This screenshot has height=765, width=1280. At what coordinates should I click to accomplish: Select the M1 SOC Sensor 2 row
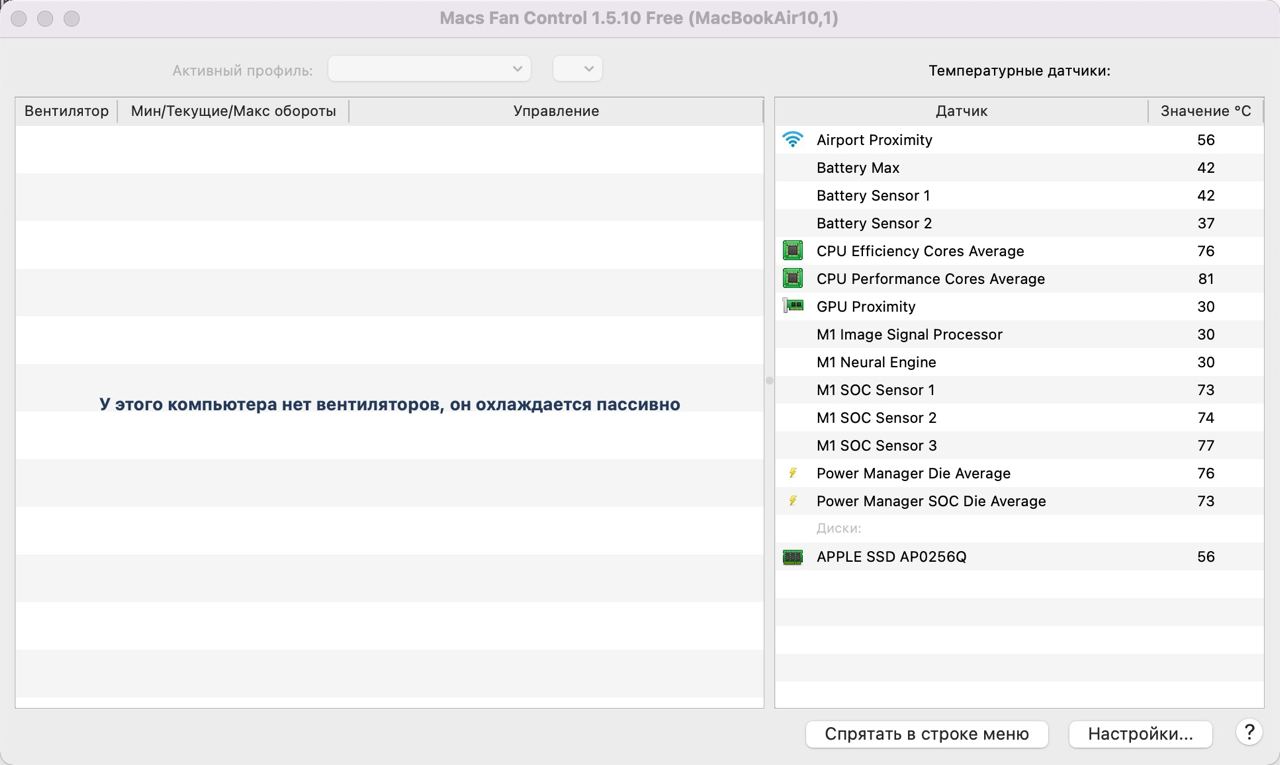coord(1019,418)
